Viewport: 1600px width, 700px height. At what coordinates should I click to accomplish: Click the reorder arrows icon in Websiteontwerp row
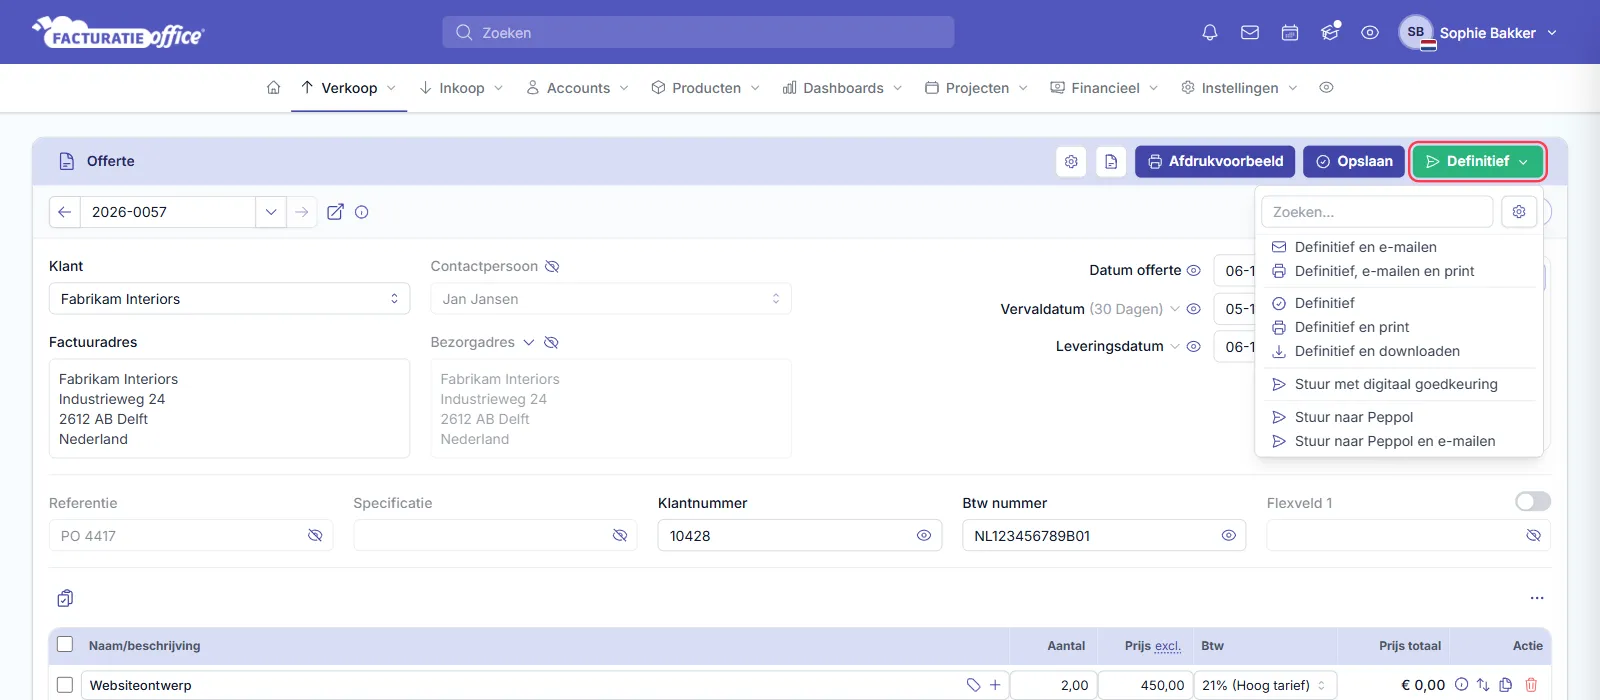1483,685
